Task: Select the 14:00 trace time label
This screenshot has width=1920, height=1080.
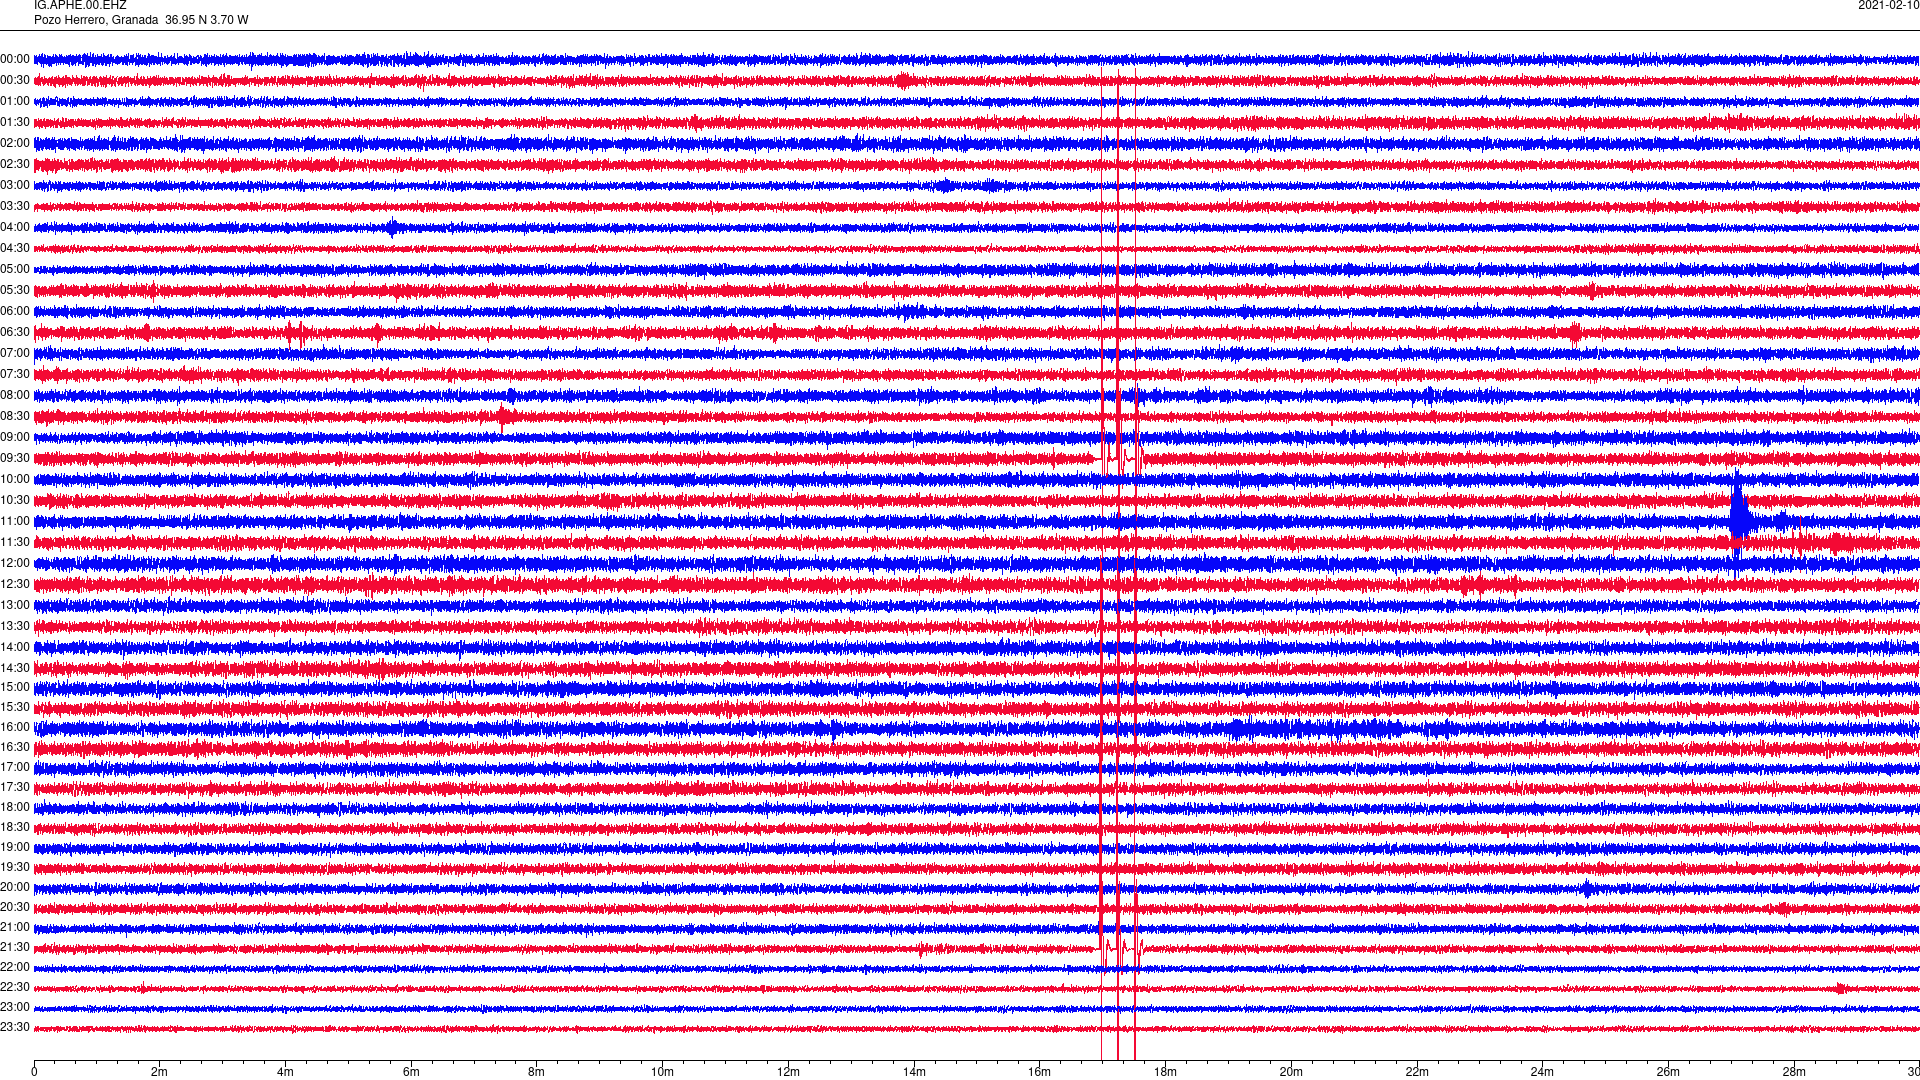Action: (15, 648)
